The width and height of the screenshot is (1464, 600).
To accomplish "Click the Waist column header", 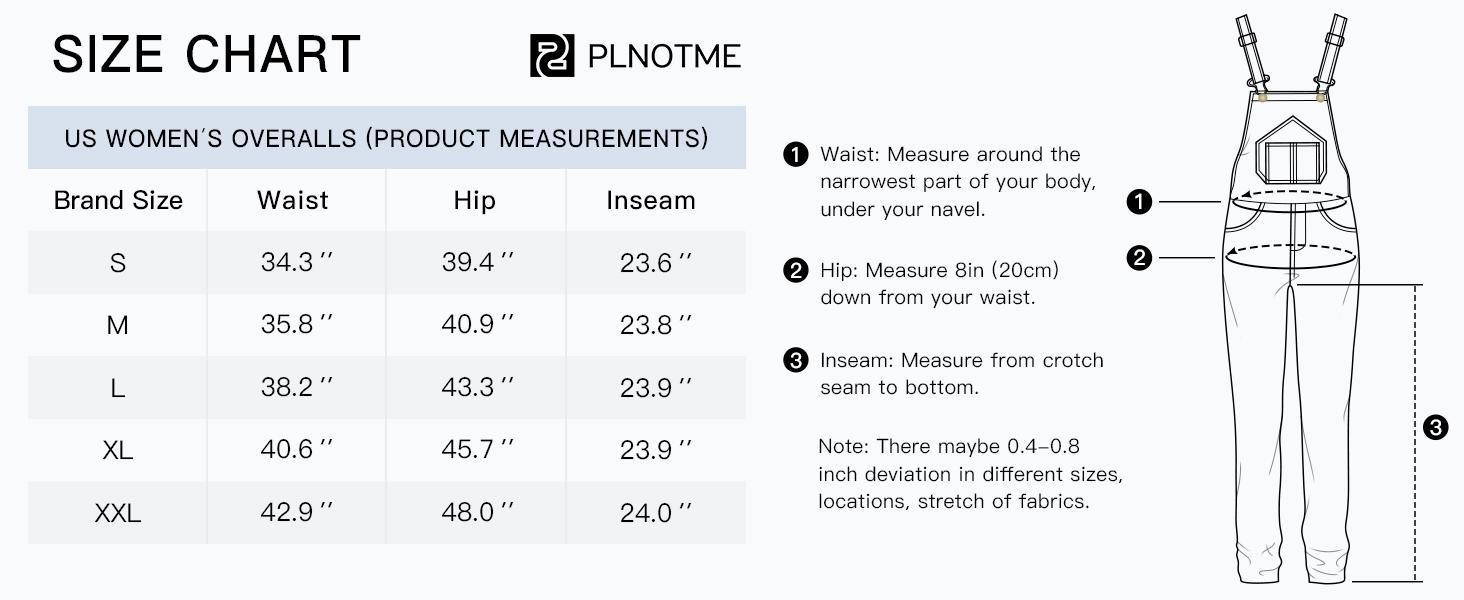I will coord(293,200).
